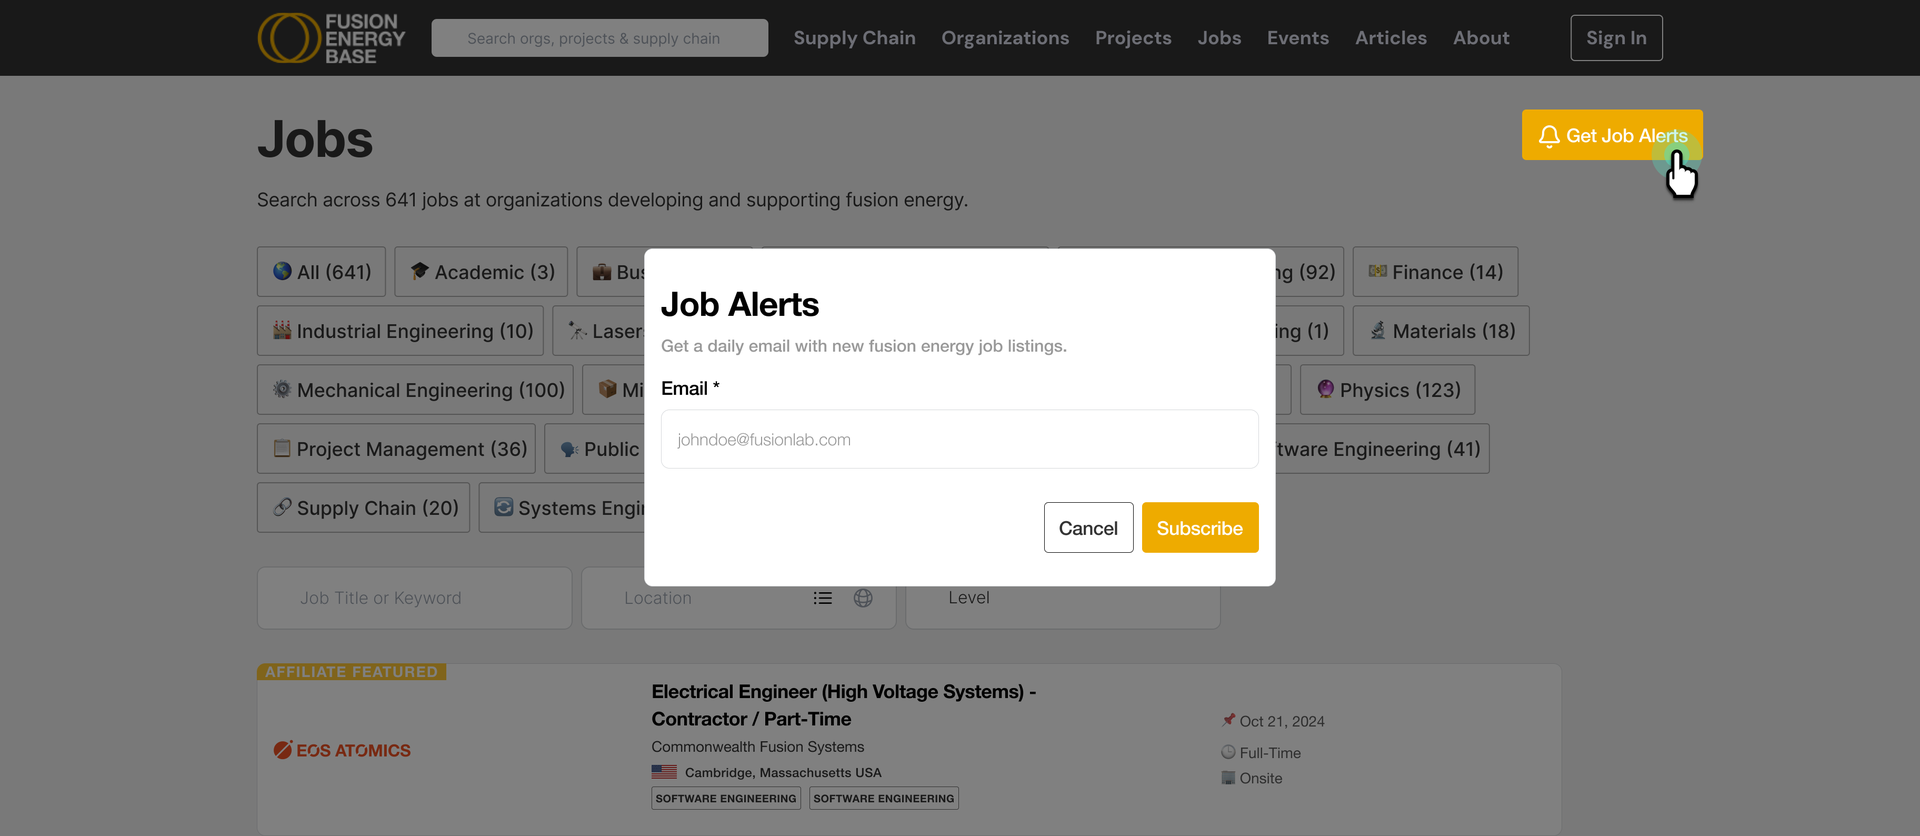The image size is (1920, 836).
Task: Select the All (641) category filter
Action: click(x=321, y=272)
